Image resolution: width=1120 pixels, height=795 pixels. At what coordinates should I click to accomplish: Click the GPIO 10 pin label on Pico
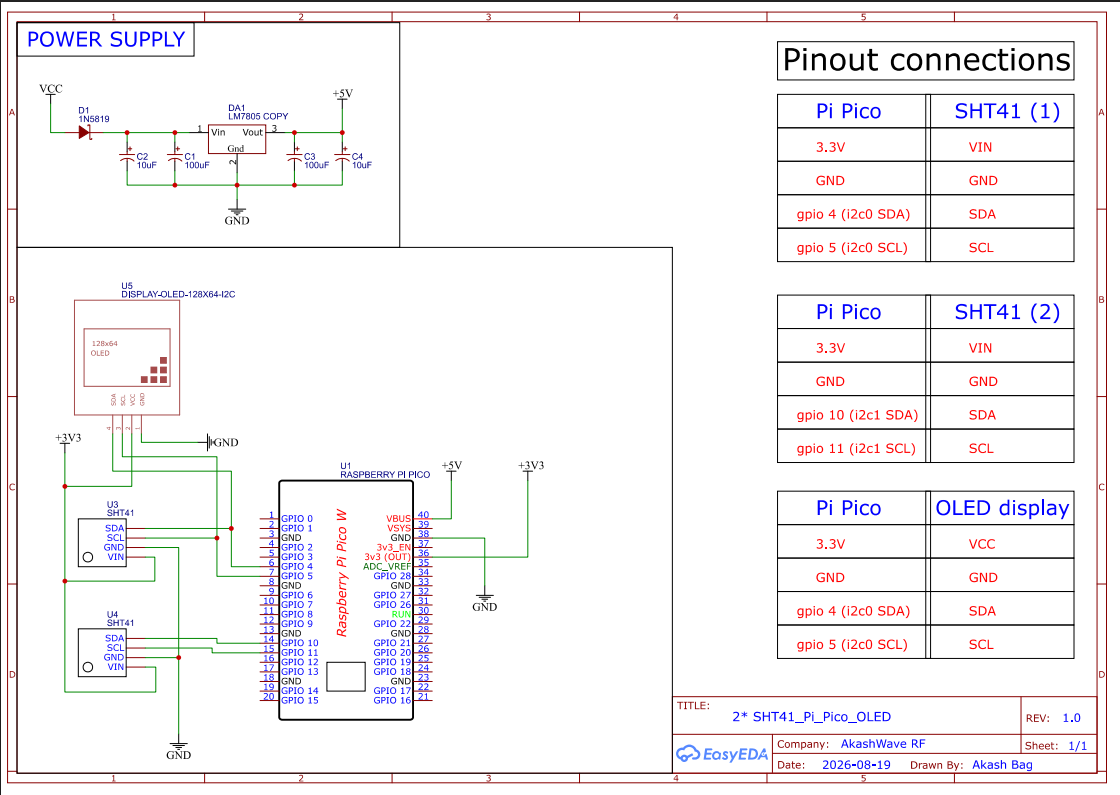(x=300, y=643)
